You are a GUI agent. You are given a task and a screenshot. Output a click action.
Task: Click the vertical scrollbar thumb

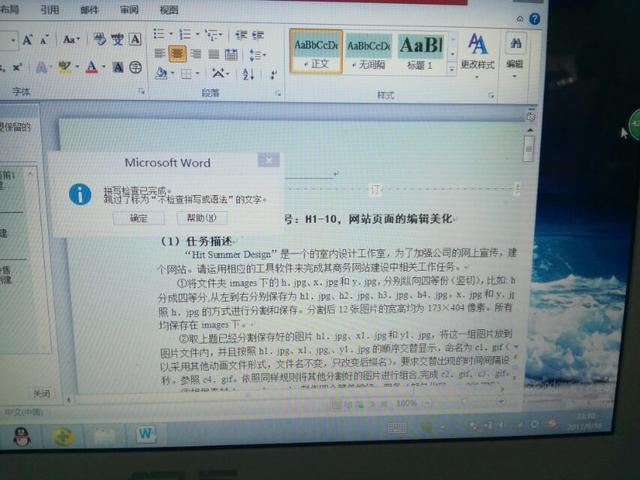[529, 149]
